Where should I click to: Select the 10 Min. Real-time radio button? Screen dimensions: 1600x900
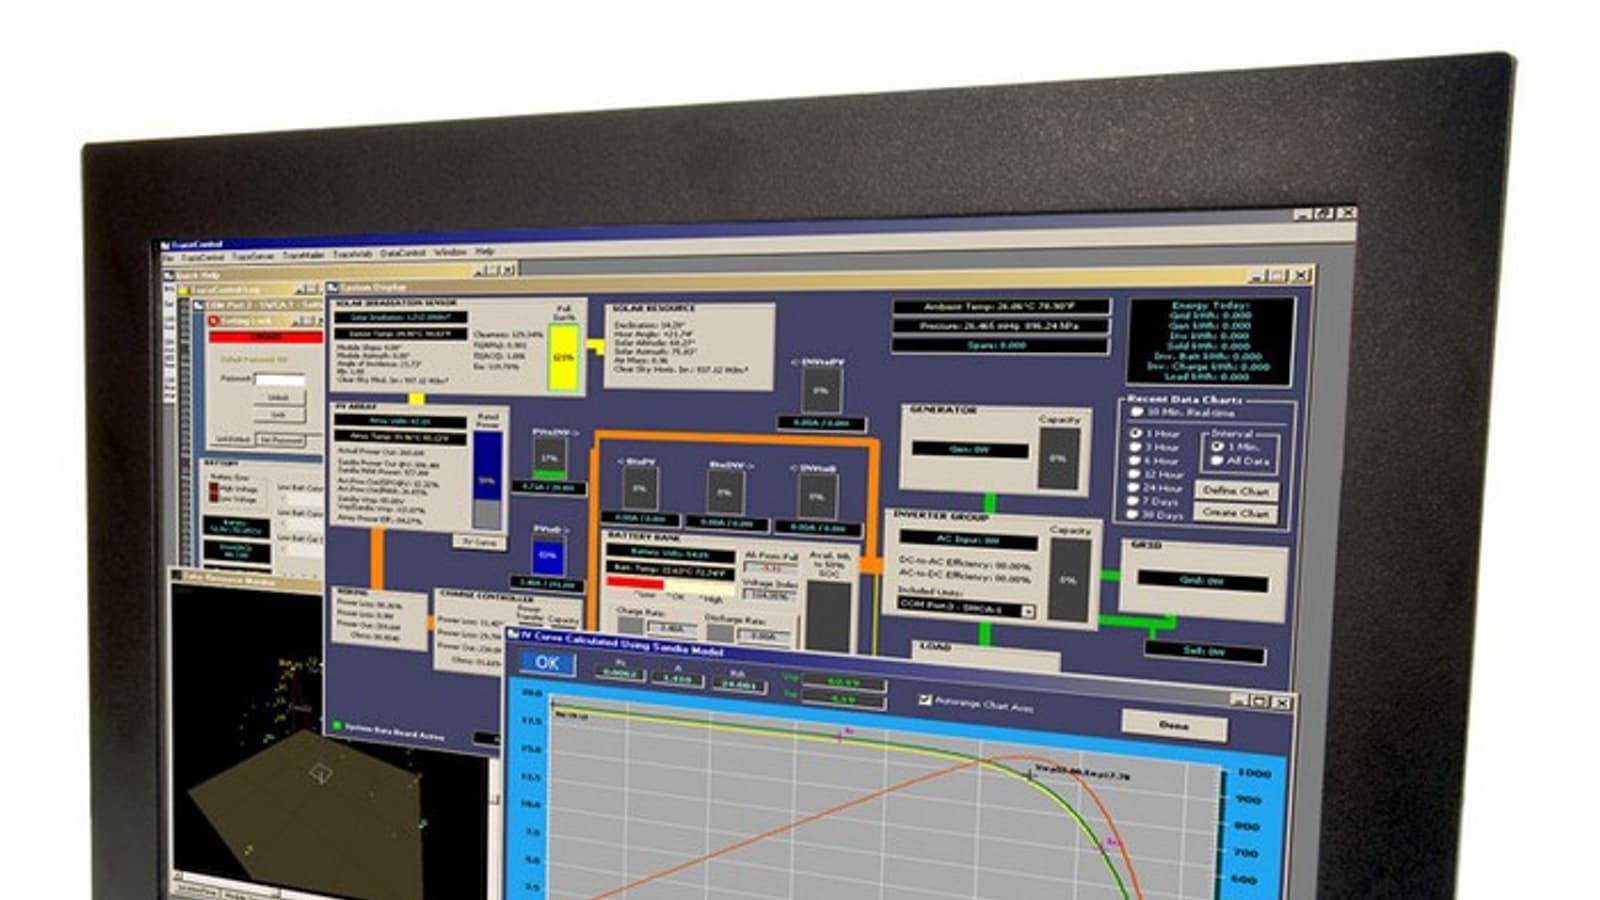point(1137,412)
